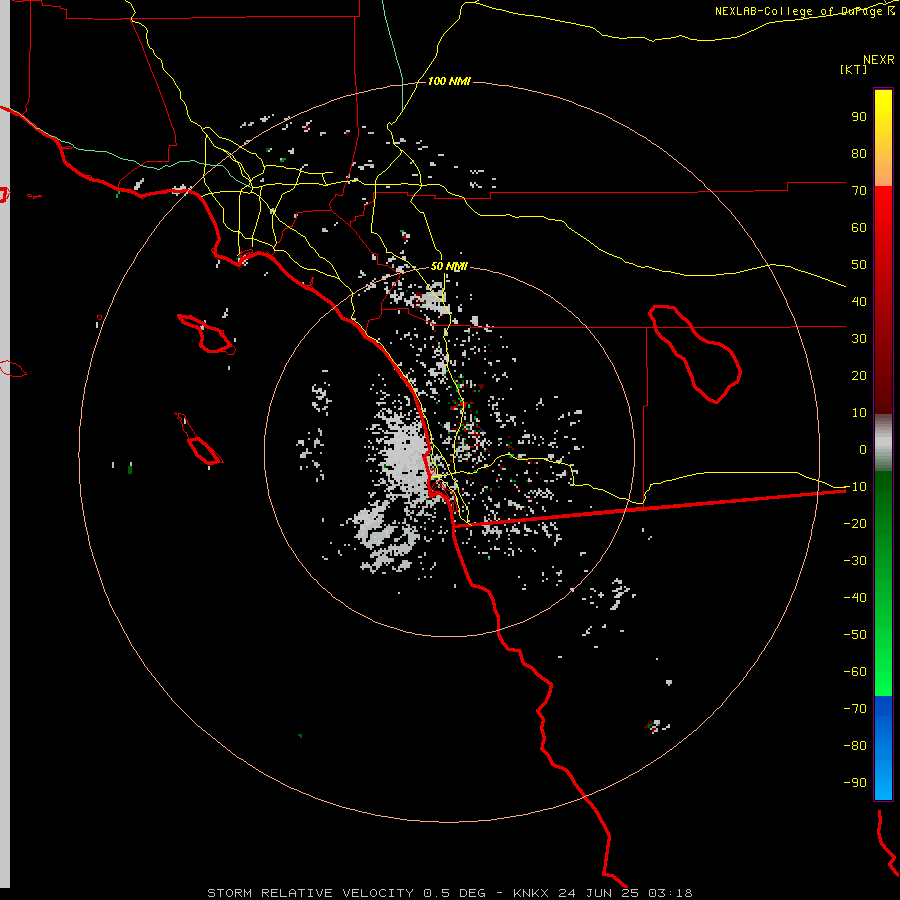Click the blue band of the color bar
Image resolution: width=900 pixels, height=900 pixels.
[883, 748]
